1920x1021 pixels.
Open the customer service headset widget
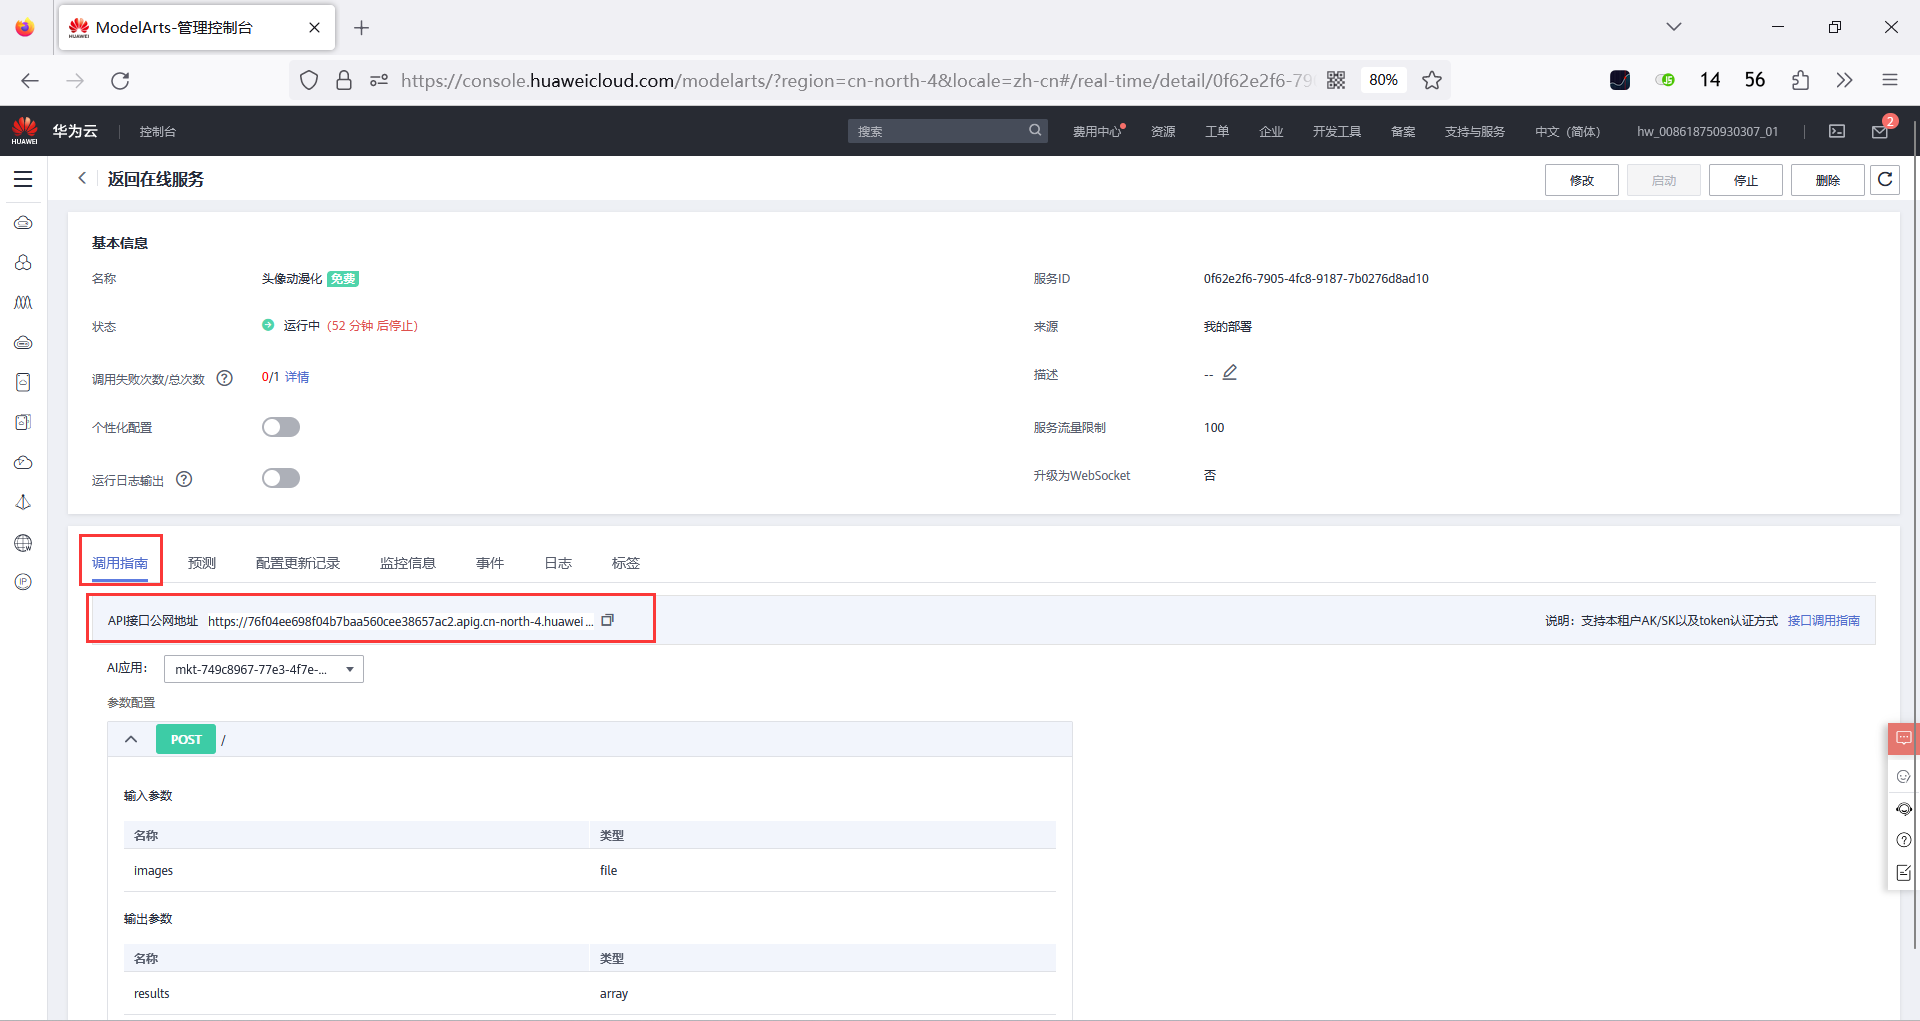(x=1903, y=809)
